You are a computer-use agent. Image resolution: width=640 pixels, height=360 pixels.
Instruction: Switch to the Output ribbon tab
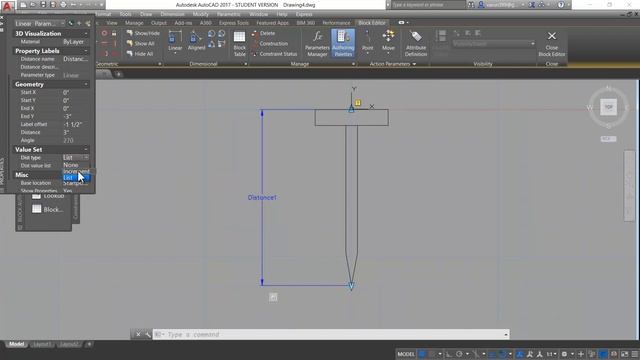[x=159, y=23]
